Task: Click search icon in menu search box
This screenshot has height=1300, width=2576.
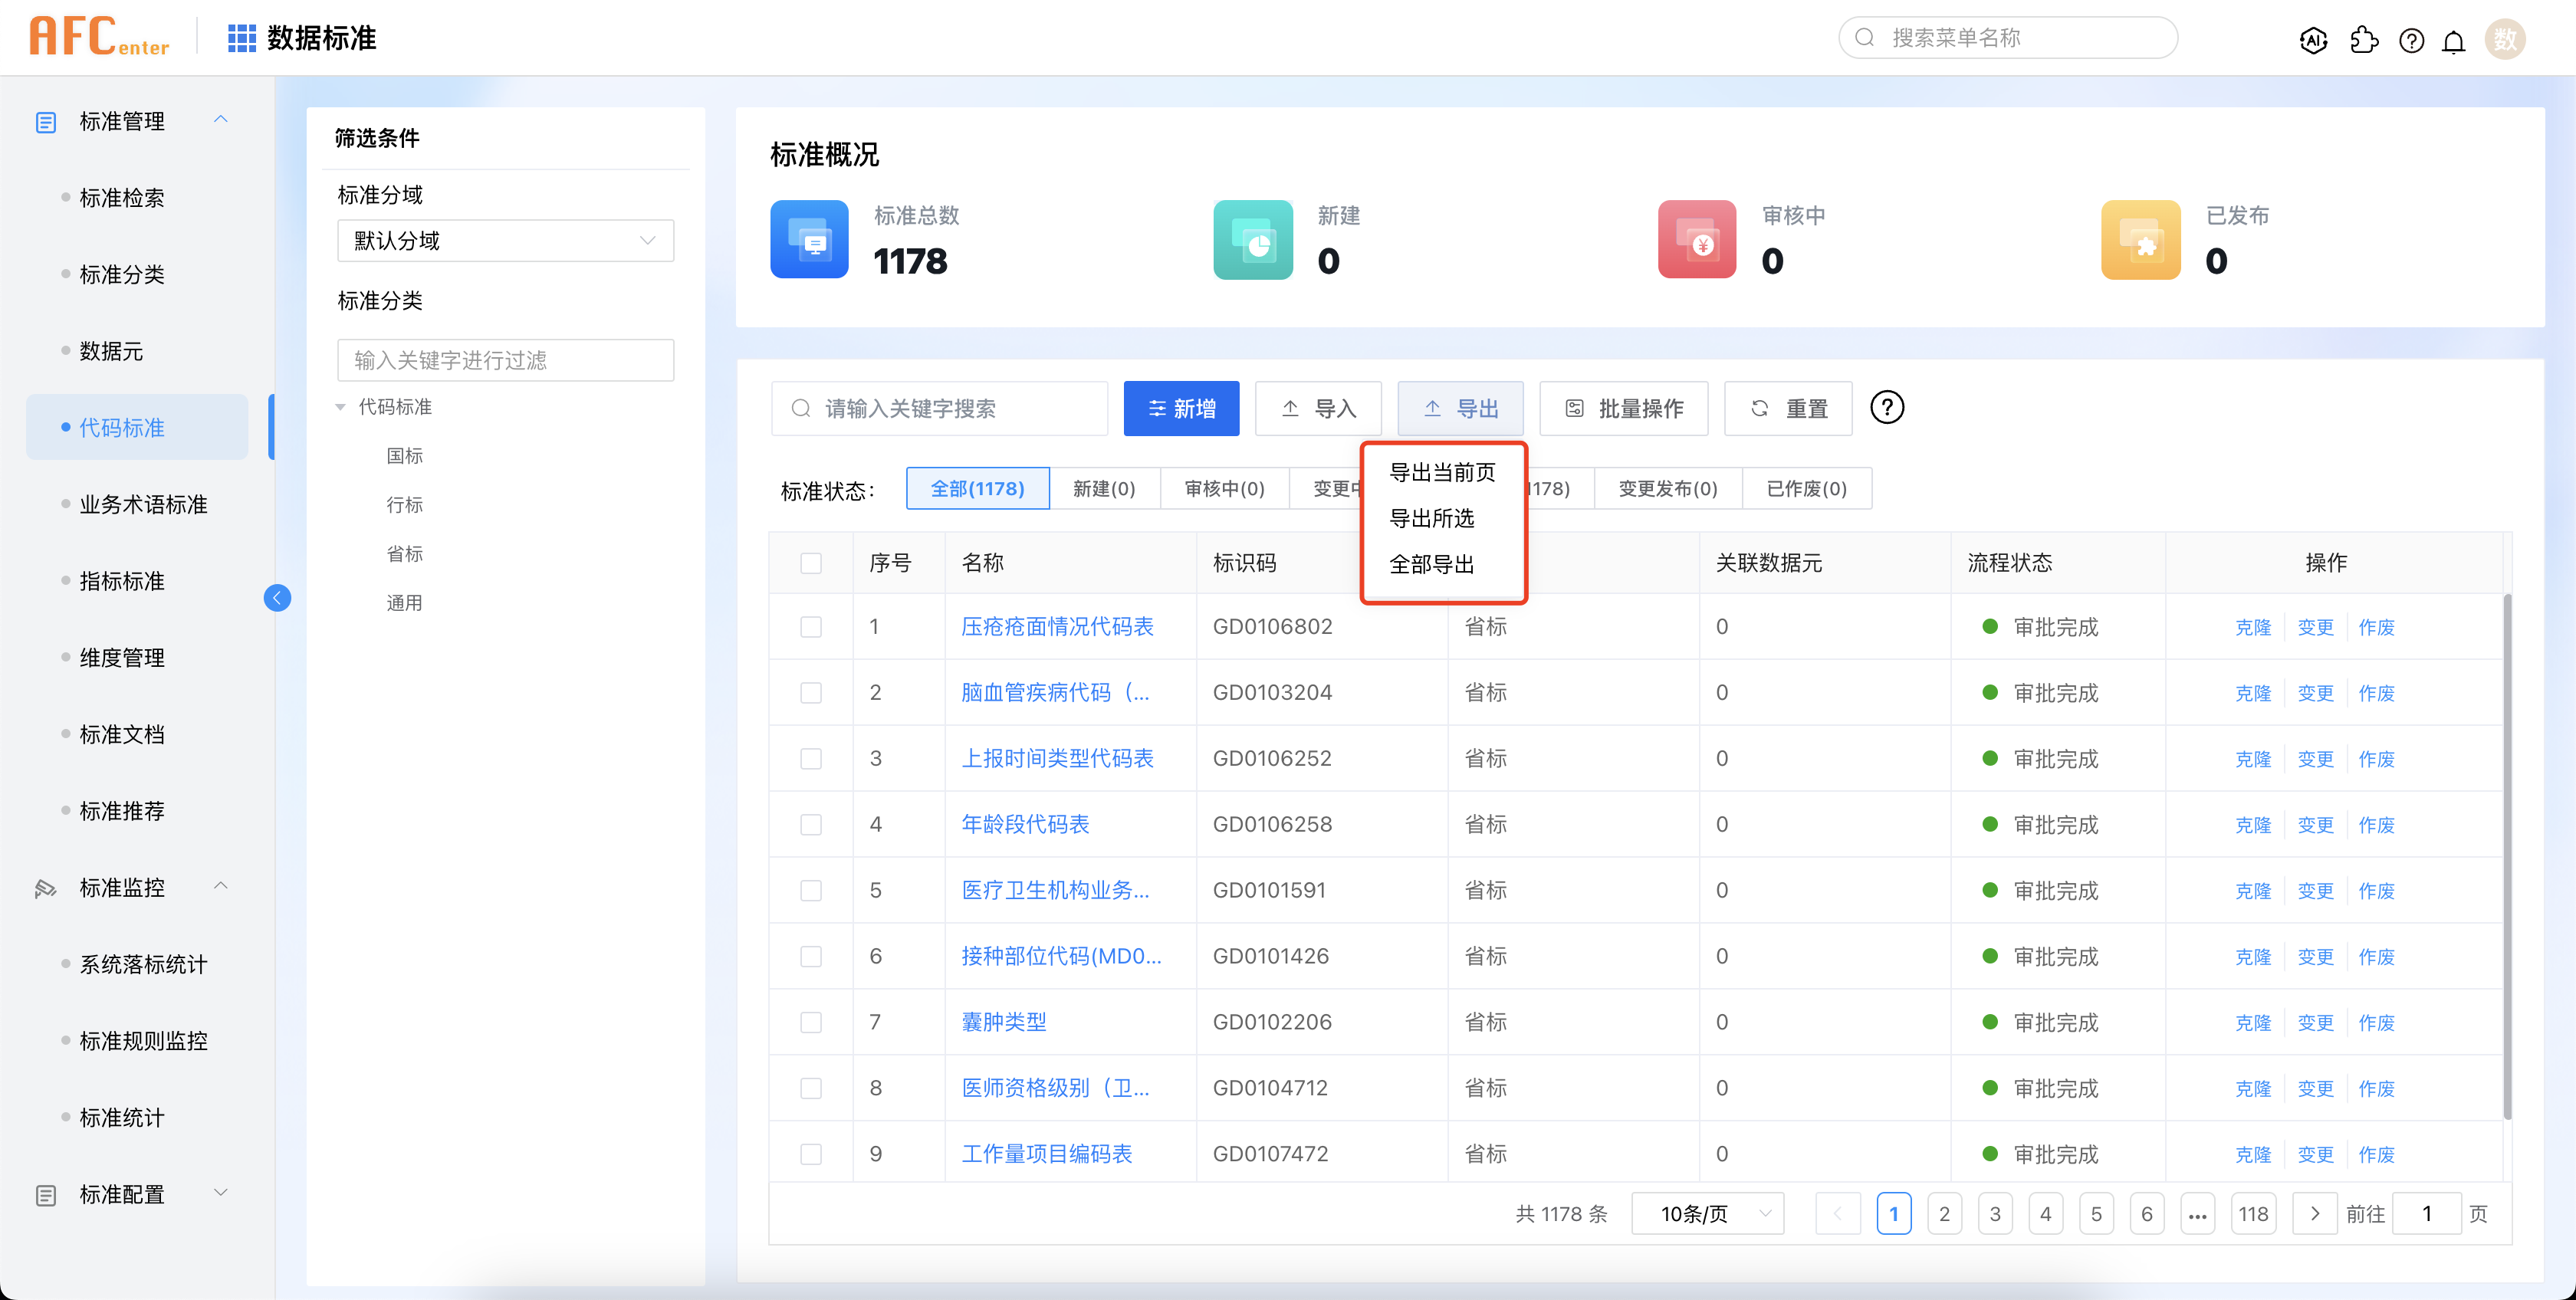Action: (x=1865, y=38)
